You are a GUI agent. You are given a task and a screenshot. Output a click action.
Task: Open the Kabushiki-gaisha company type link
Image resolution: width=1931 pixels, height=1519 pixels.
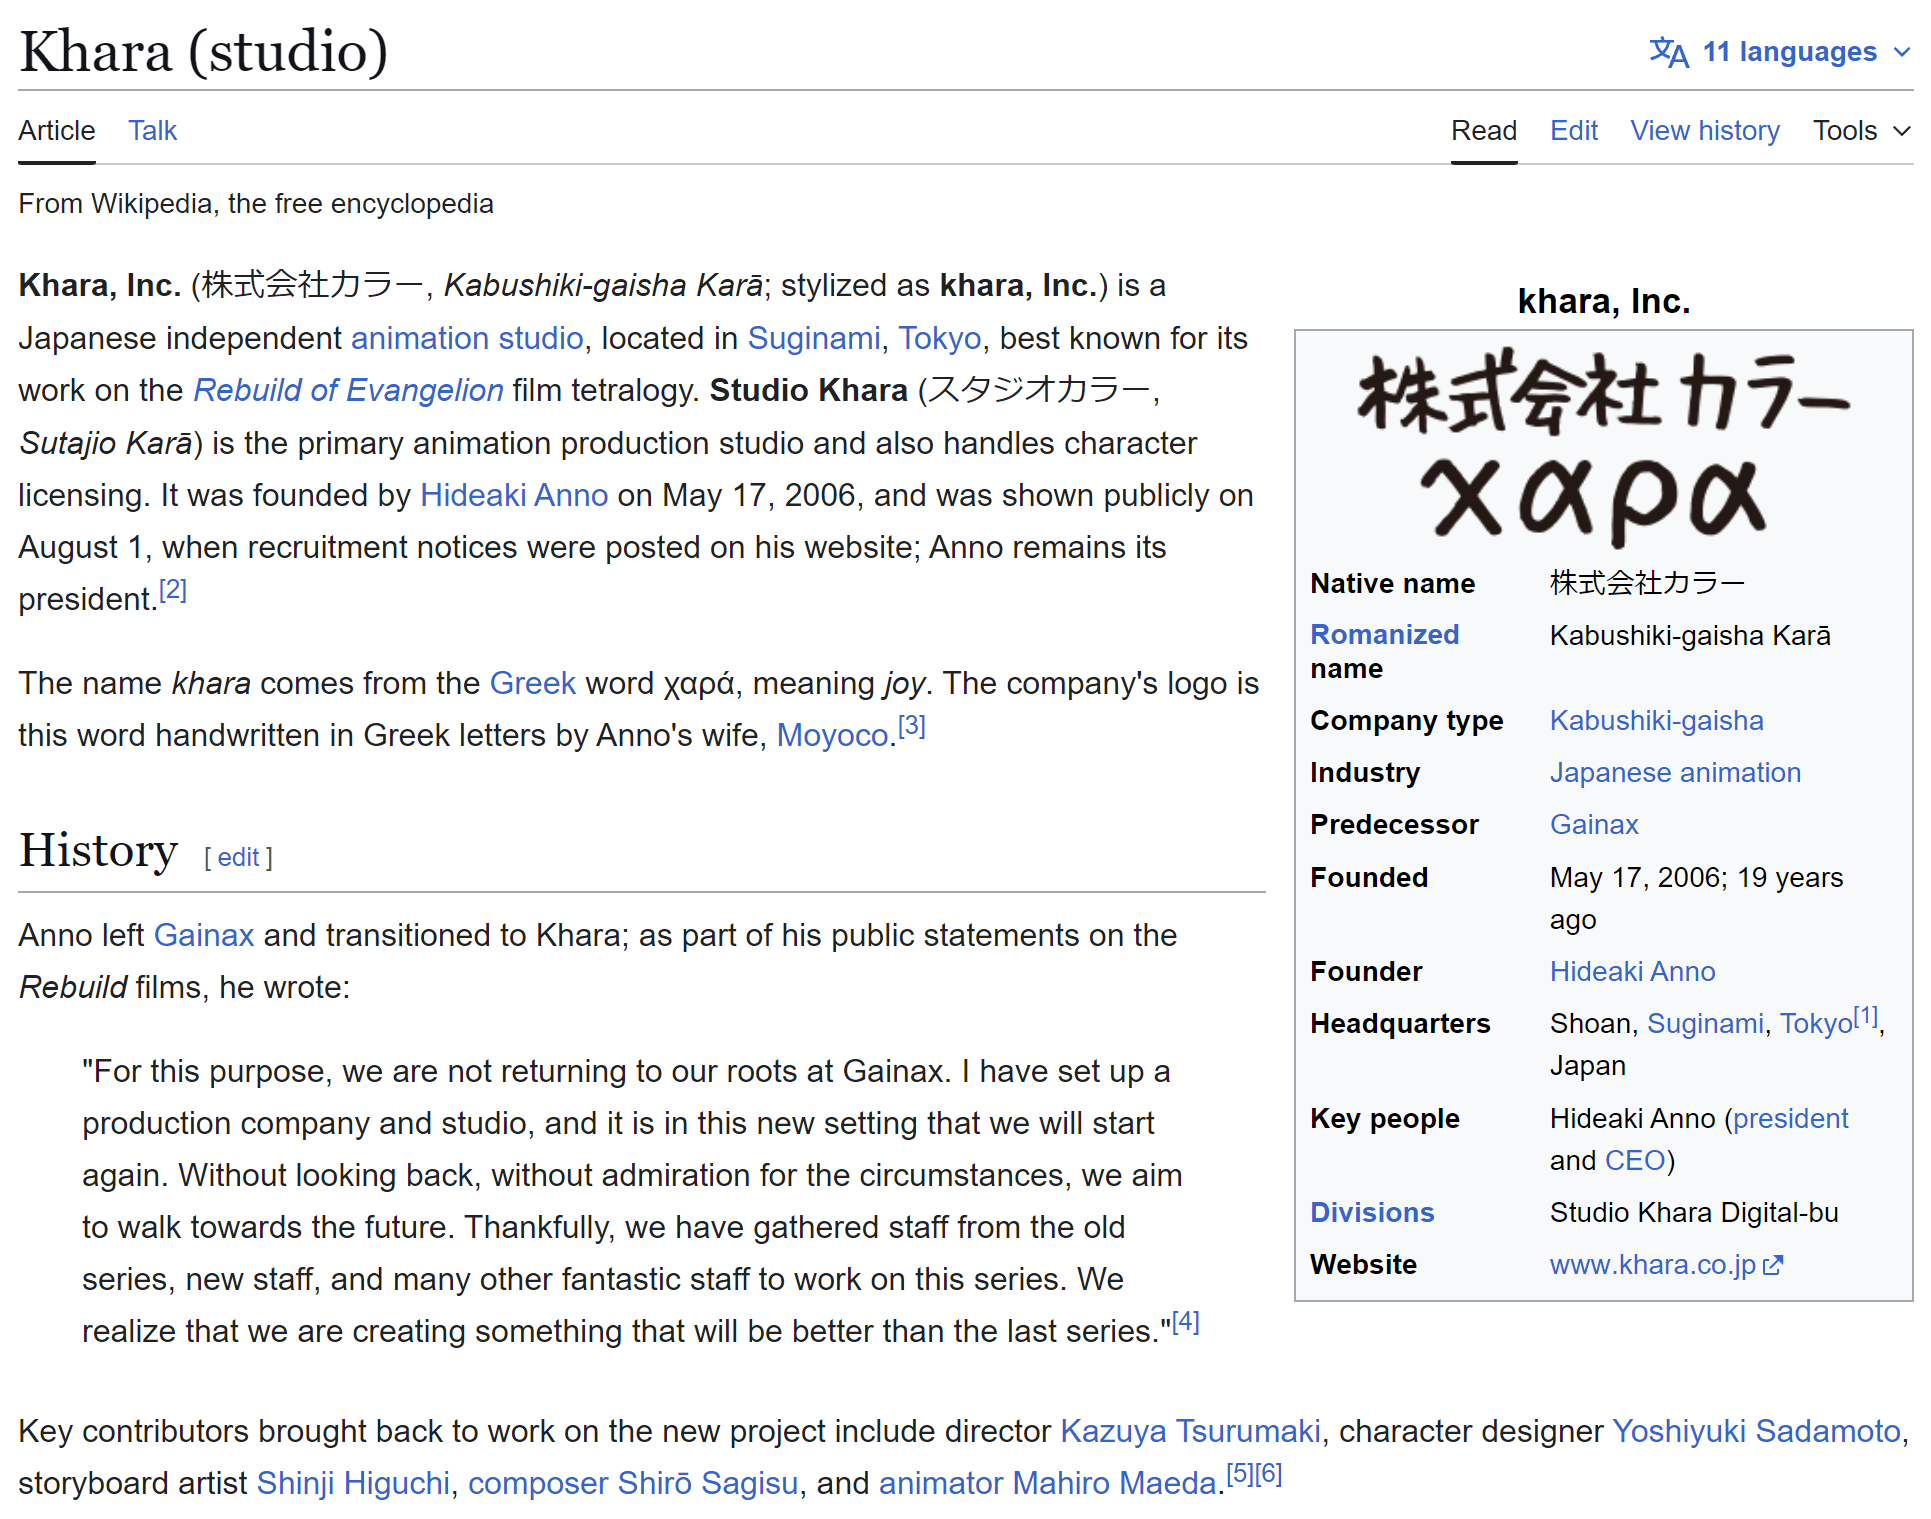(1655, 720)
